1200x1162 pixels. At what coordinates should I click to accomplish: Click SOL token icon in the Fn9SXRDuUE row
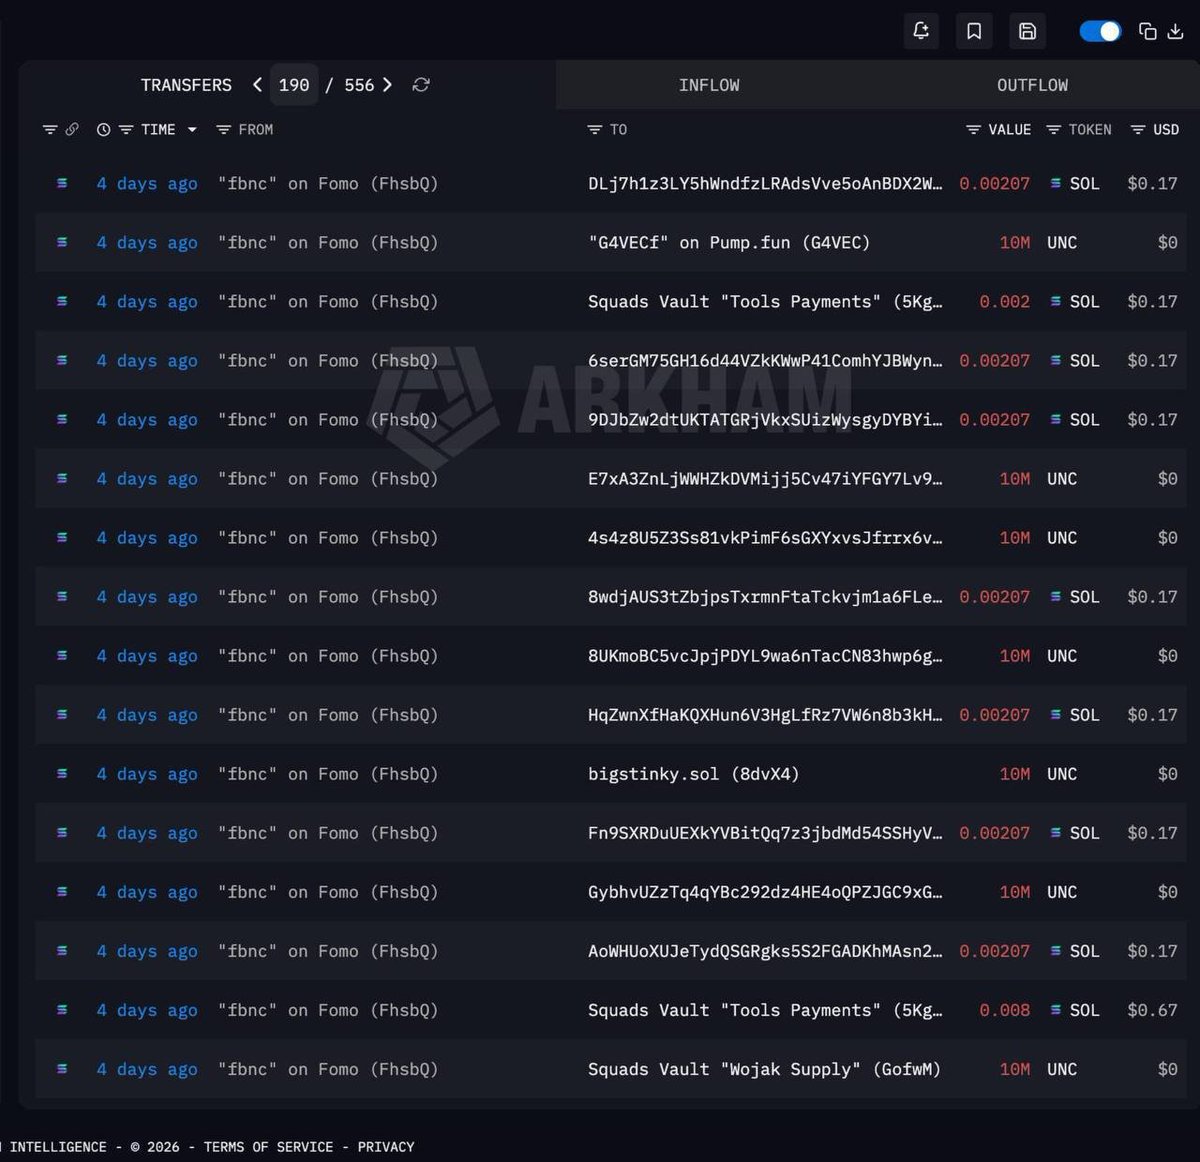[1055, 832]
